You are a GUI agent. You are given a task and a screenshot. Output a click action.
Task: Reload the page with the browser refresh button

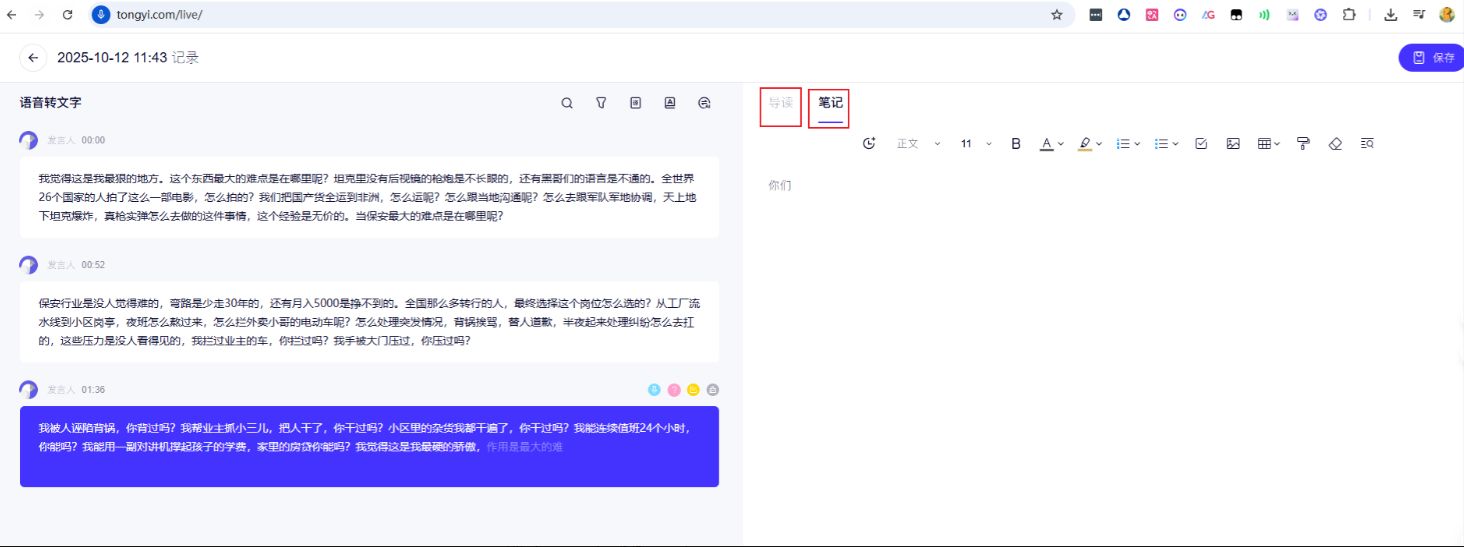pyautogui.click(x=67, y=15)
